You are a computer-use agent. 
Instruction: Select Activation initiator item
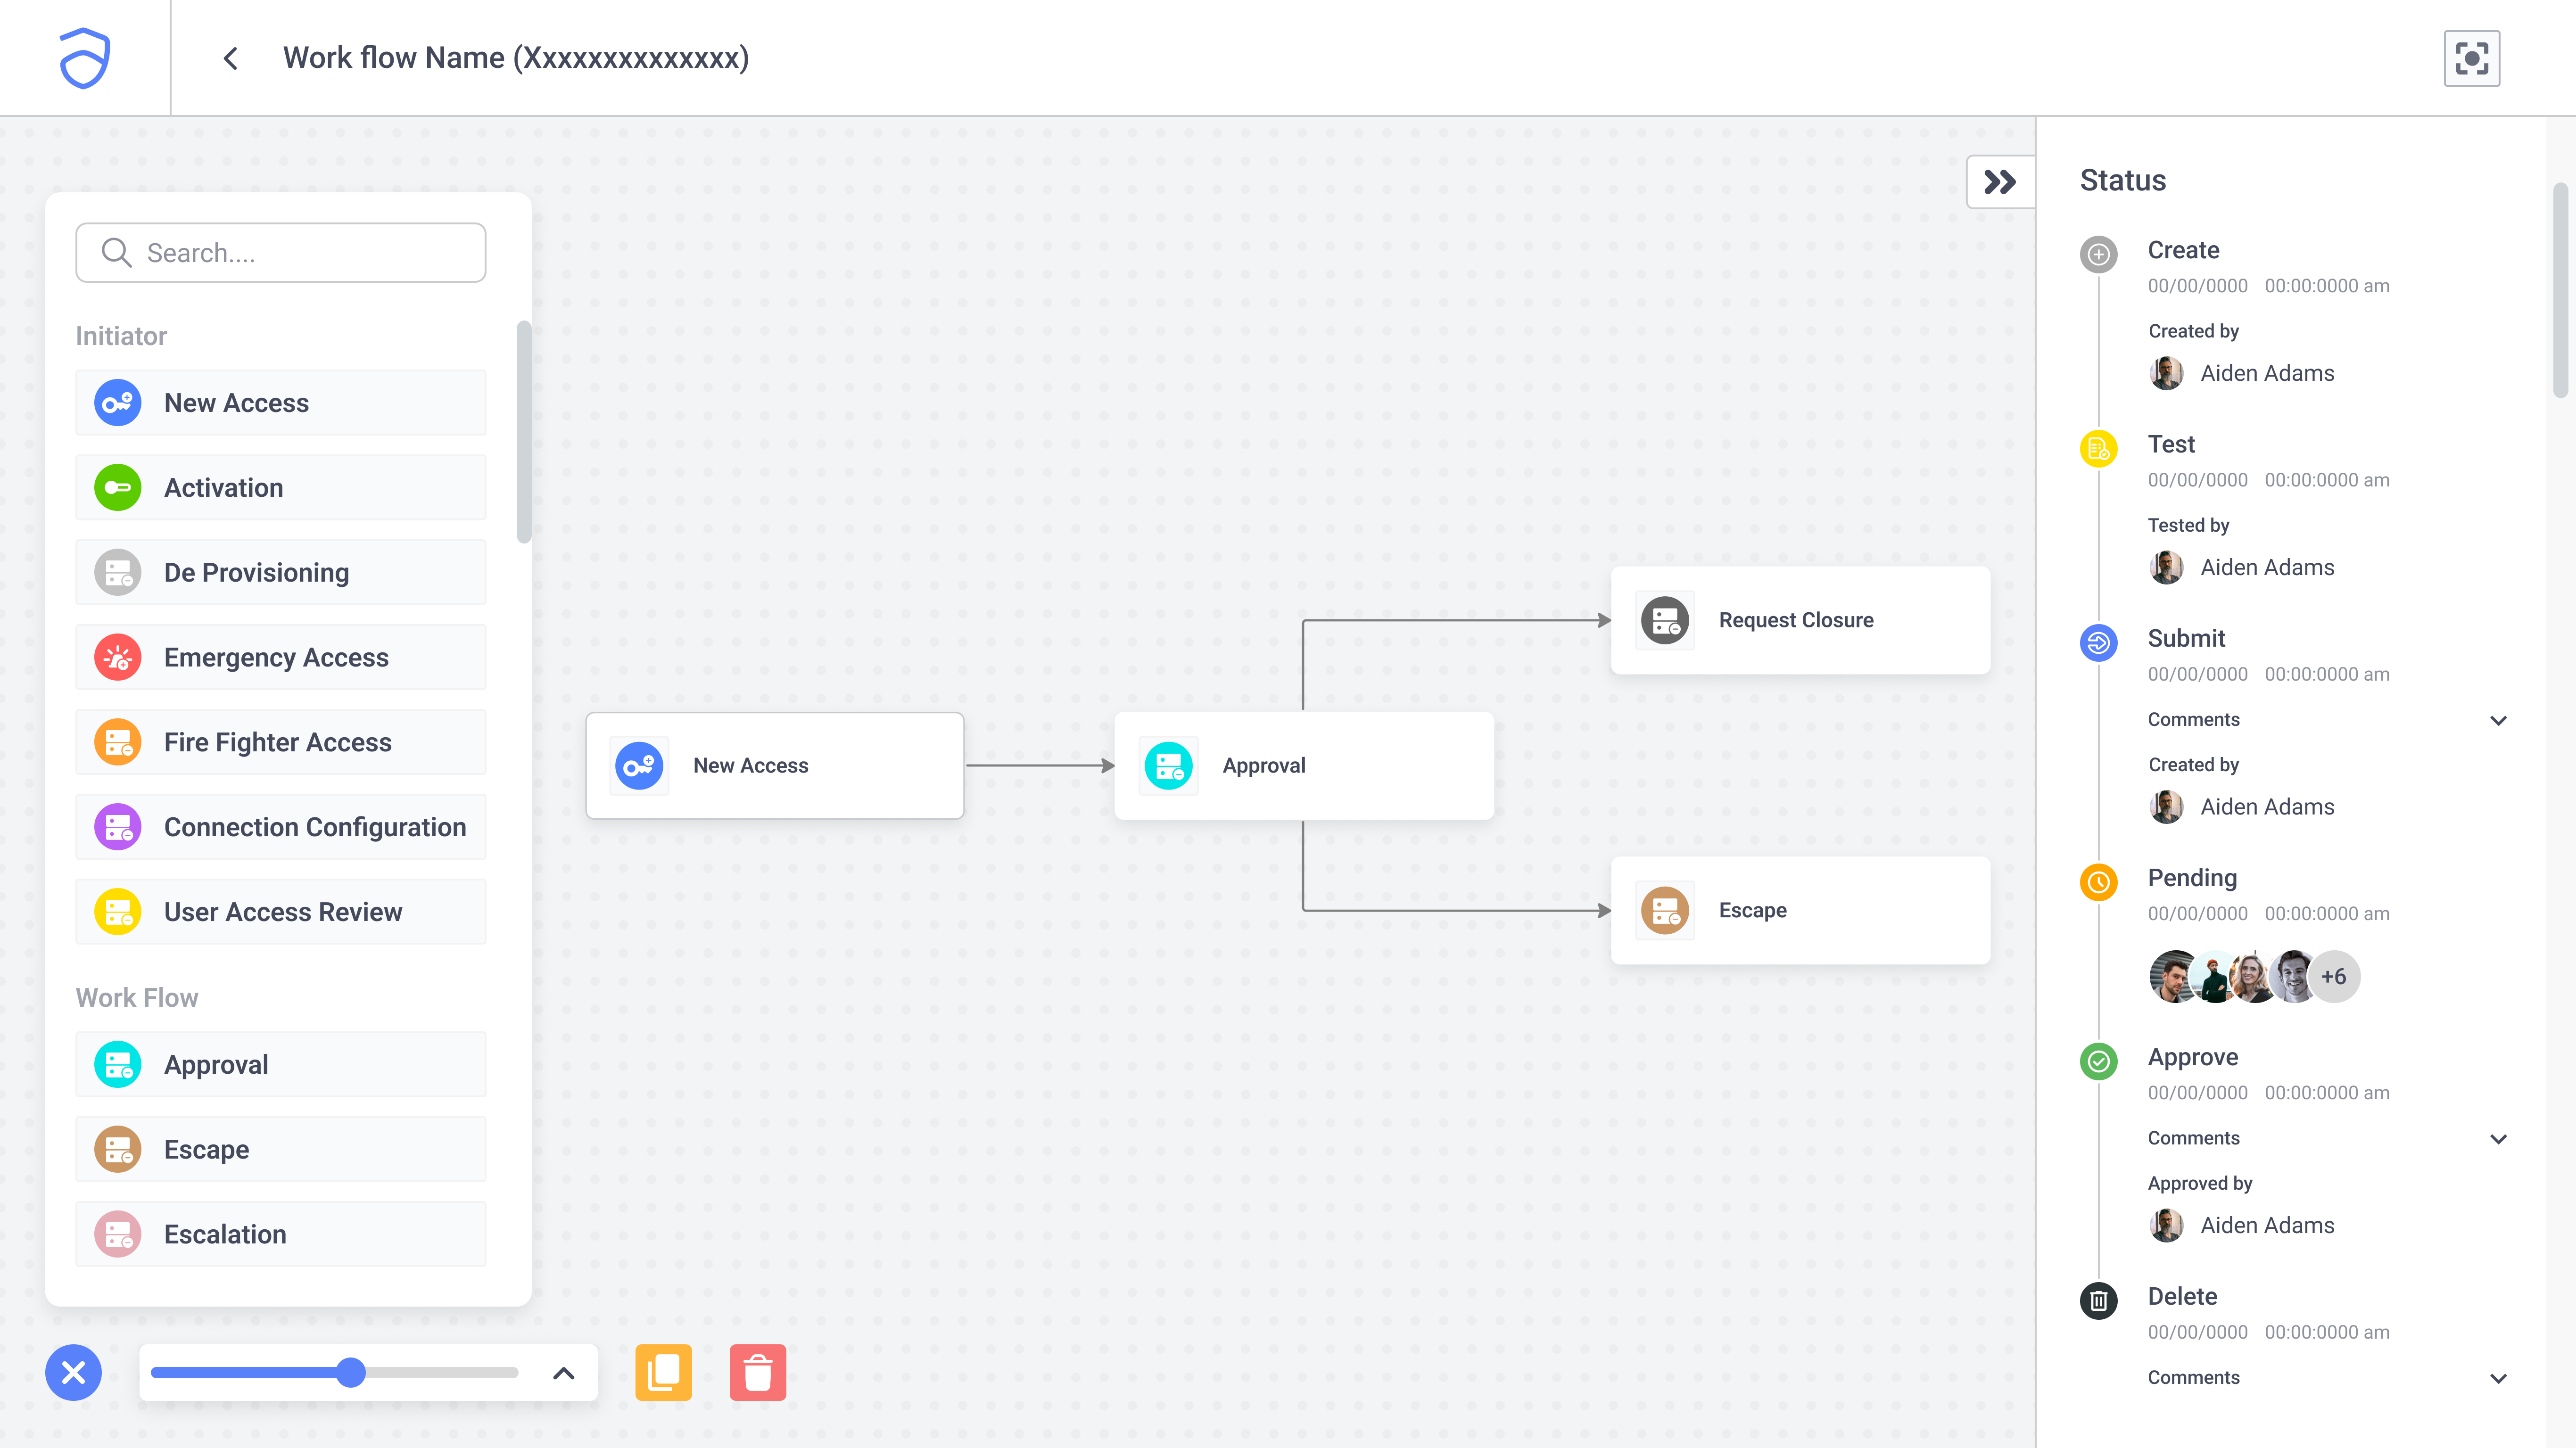point(281,488)
